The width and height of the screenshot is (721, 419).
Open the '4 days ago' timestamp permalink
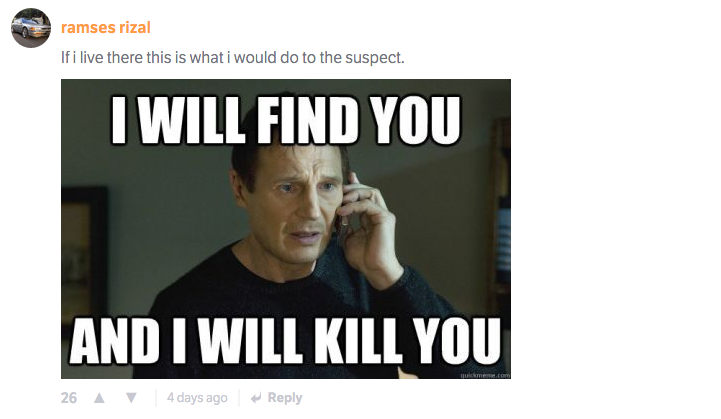click(x=197, y=397)
